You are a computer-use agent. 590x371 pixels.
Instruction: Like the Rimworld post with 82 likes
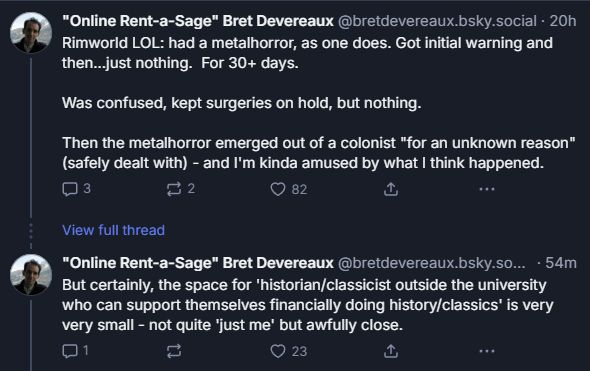(278, 189)
